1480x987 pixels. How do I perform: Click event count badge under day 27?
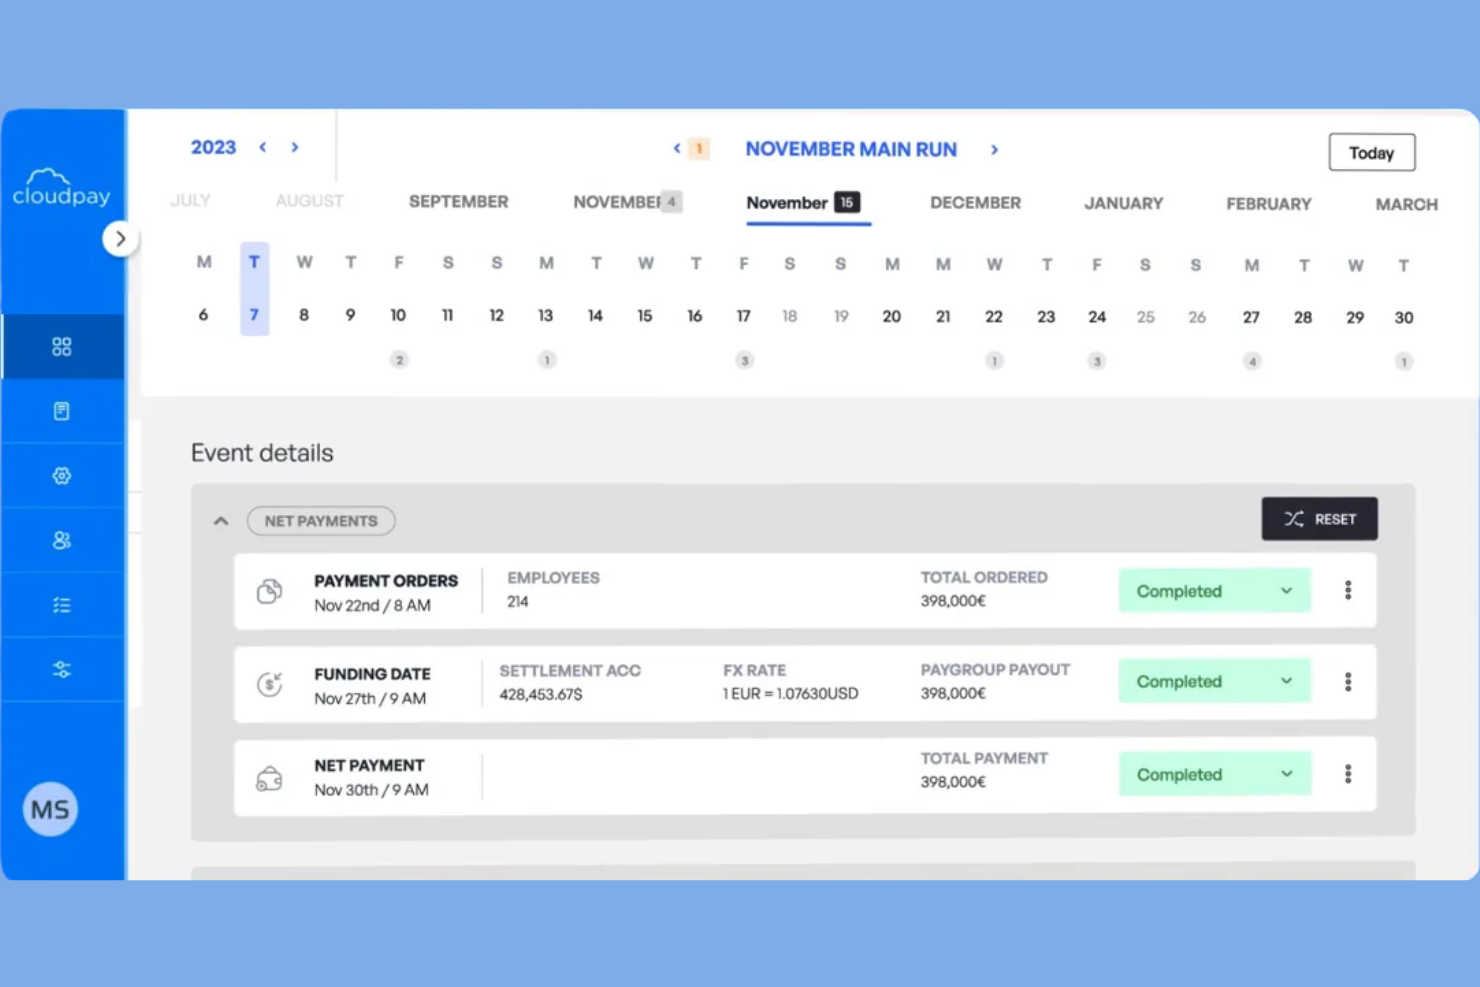pyautogui.click(x=1252, y=362)
